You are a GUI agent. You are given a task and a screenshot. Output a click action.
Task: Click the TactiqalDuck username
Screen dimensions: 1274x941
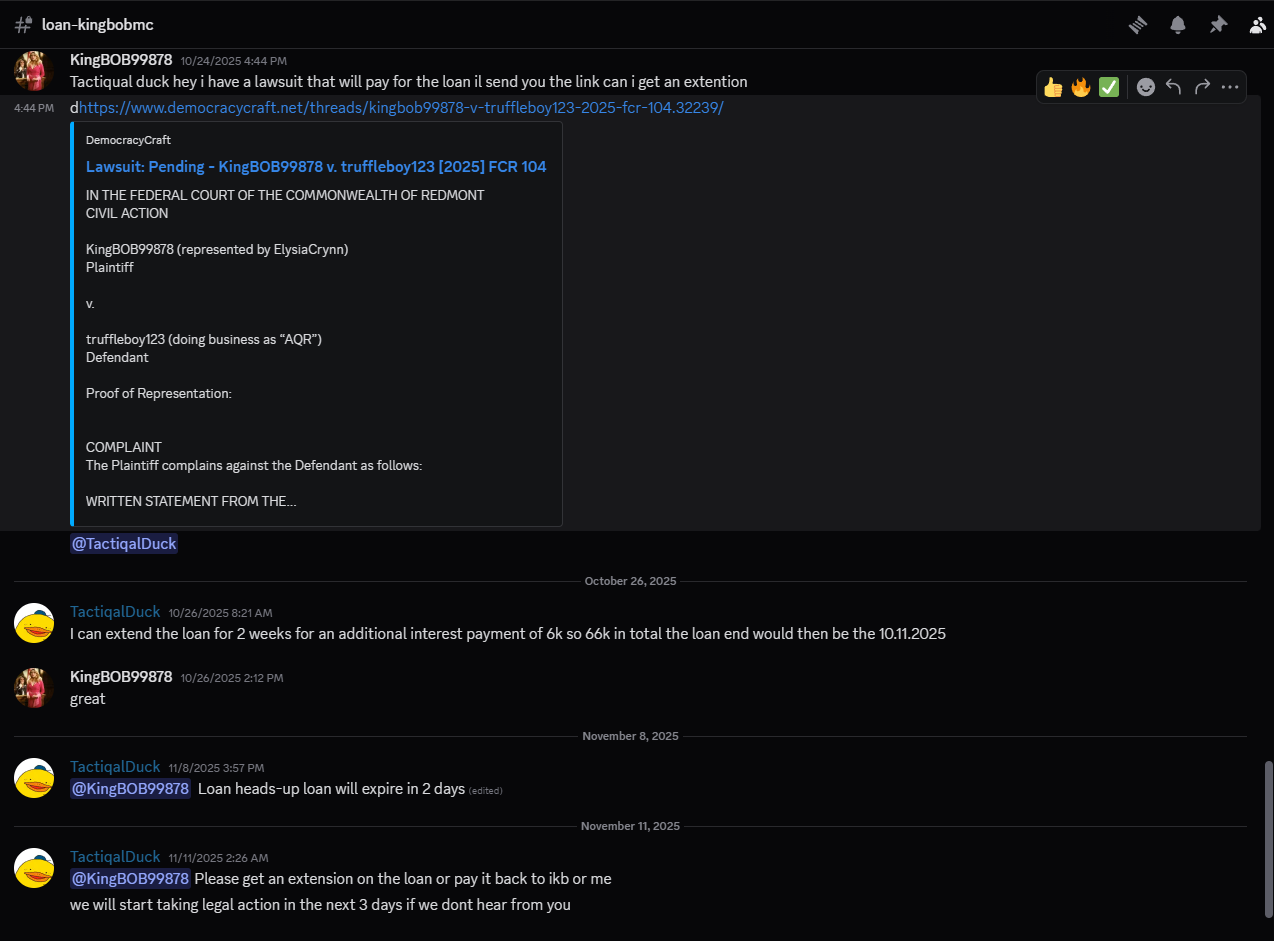[114, 611]
